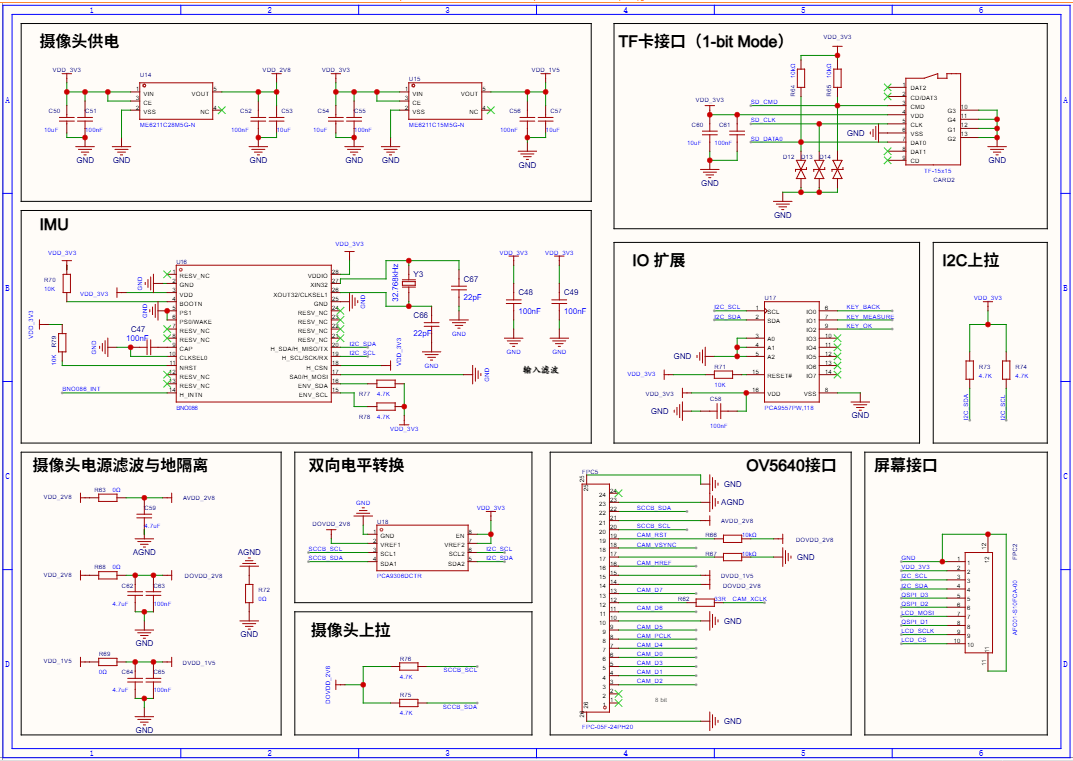Click the 双向电平转换 section title
The width and height of the screenshot is (1073, 761).
tap(357, 465)
